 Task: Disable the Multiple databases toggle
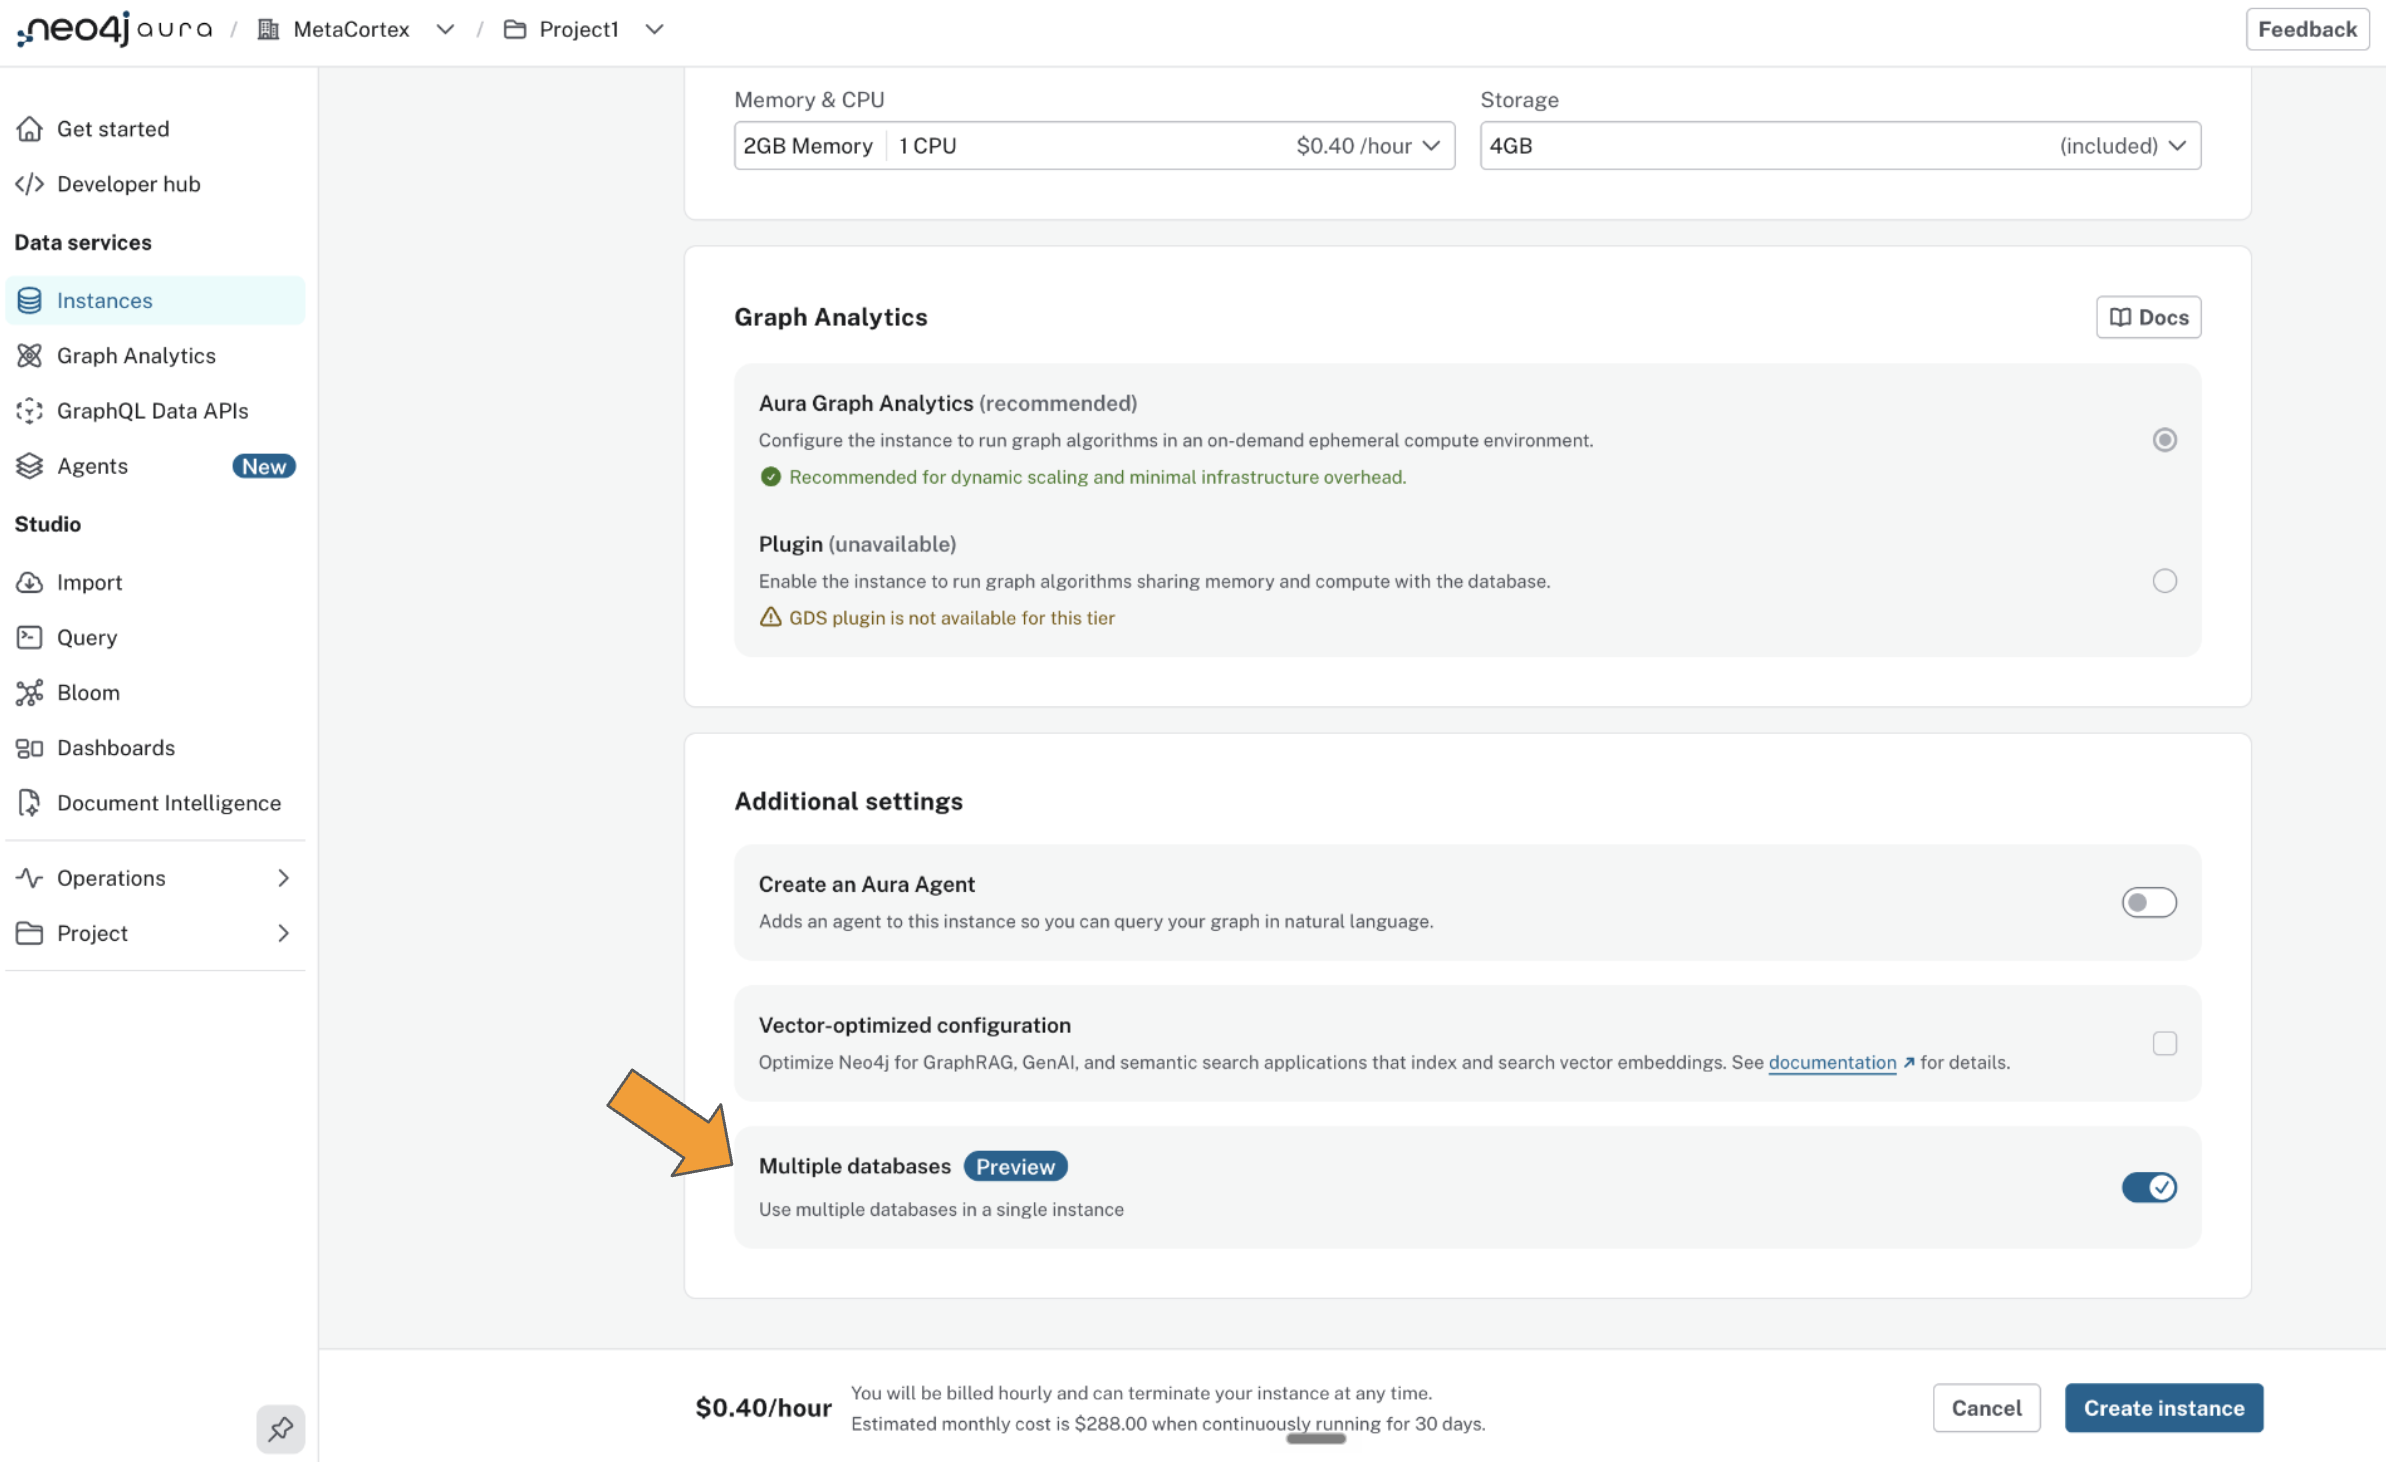pos(2149,1187)
